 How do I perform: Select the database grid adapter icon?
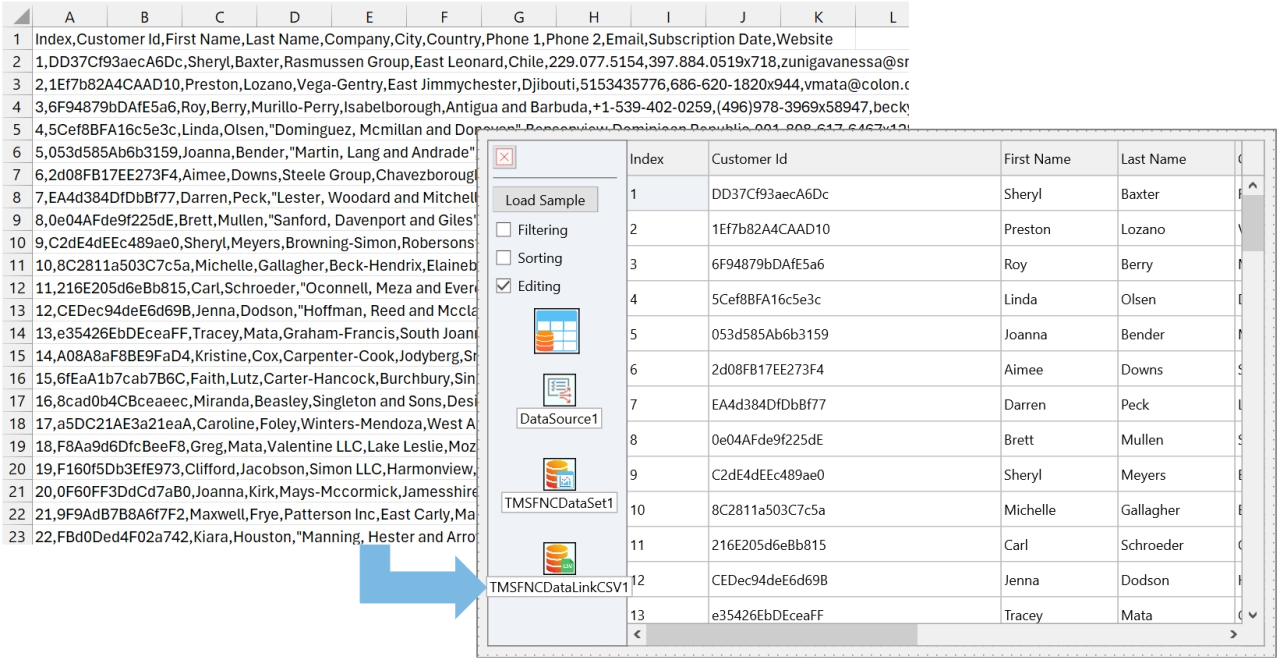pos(557,331)
